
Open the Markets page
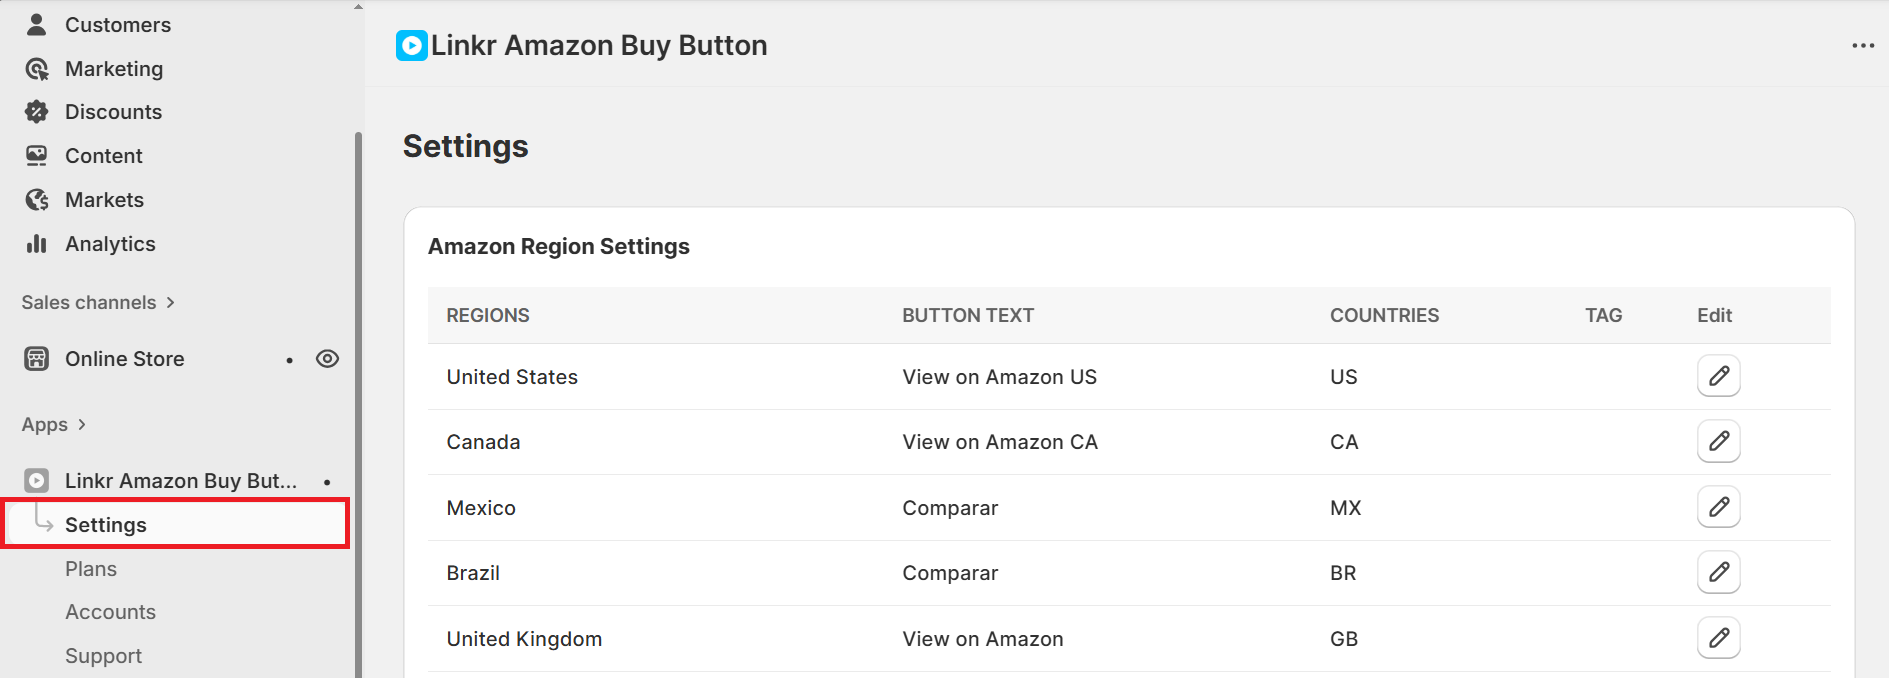pyautogui.click(x=104, y=200)
